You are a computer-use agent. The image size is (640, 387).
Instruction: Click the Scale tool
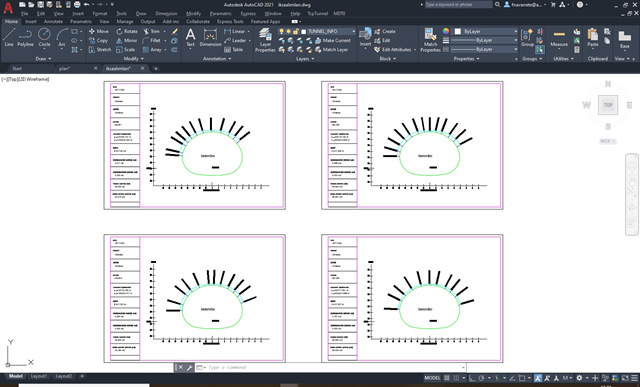click(125, 49)
